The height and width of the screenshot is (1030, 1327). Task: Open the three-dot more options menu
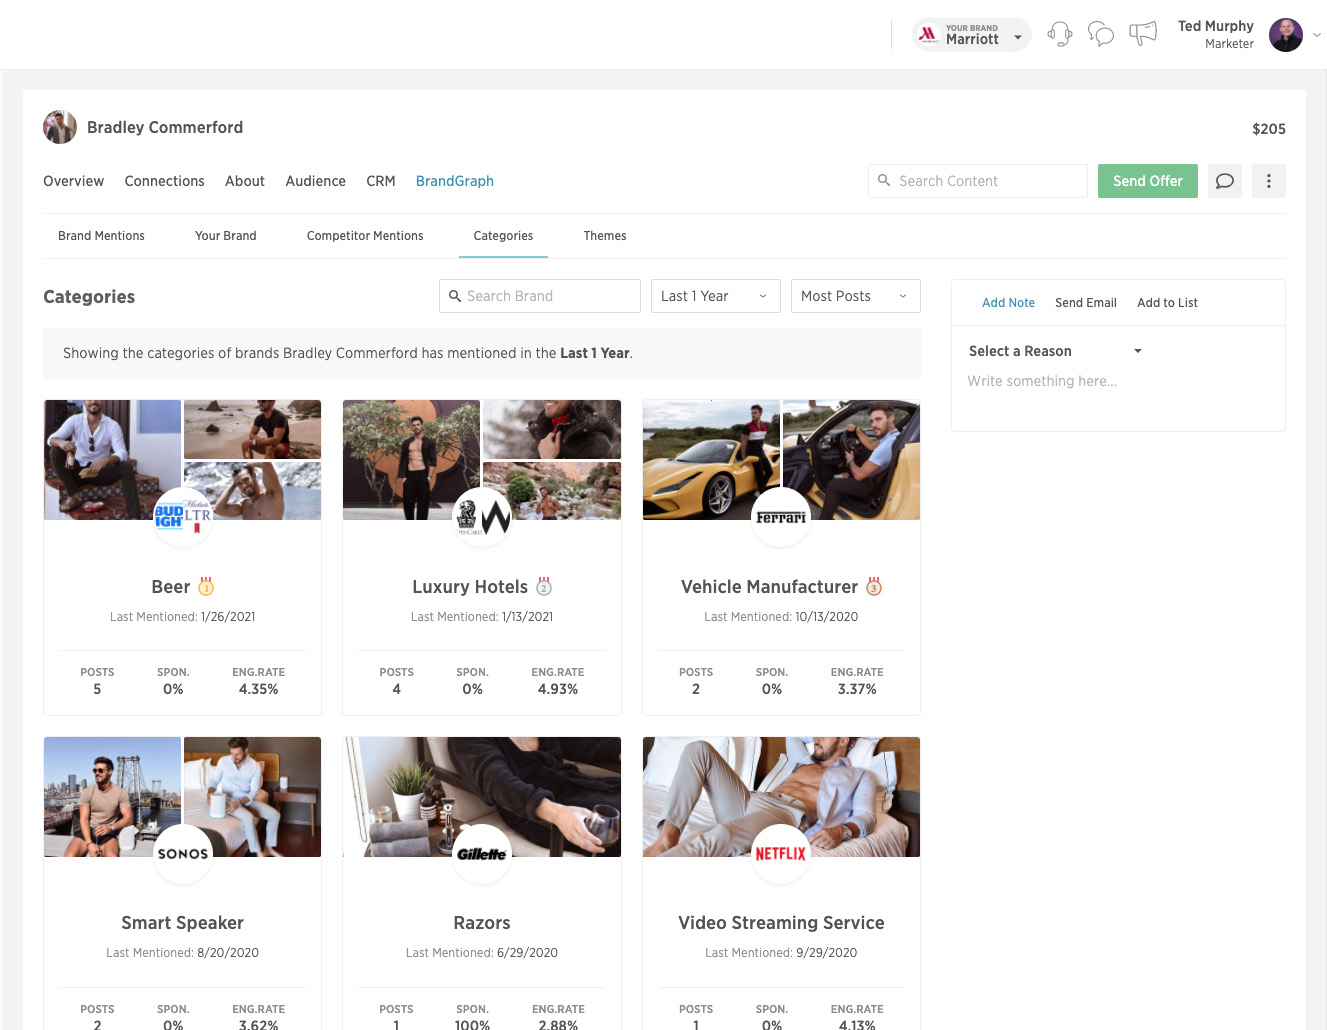(x=1268, y=181)
